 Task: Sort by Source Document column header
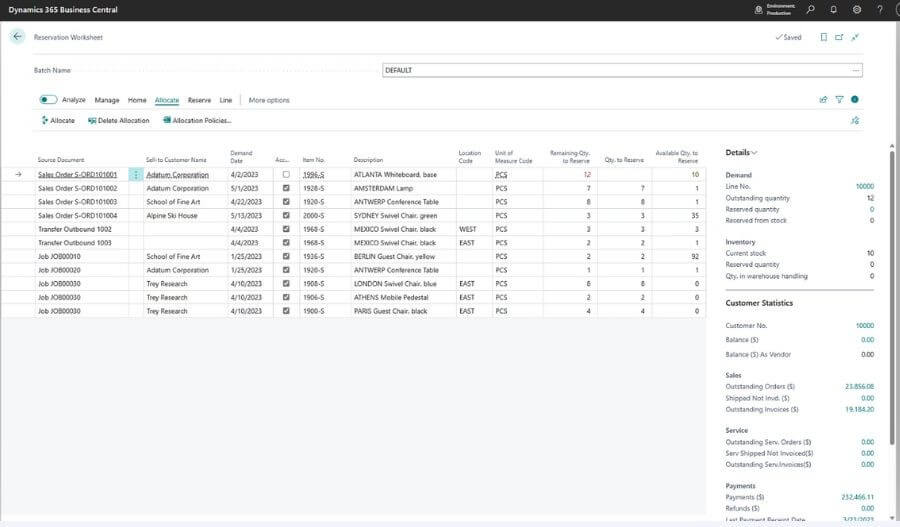tap(61, 160)
